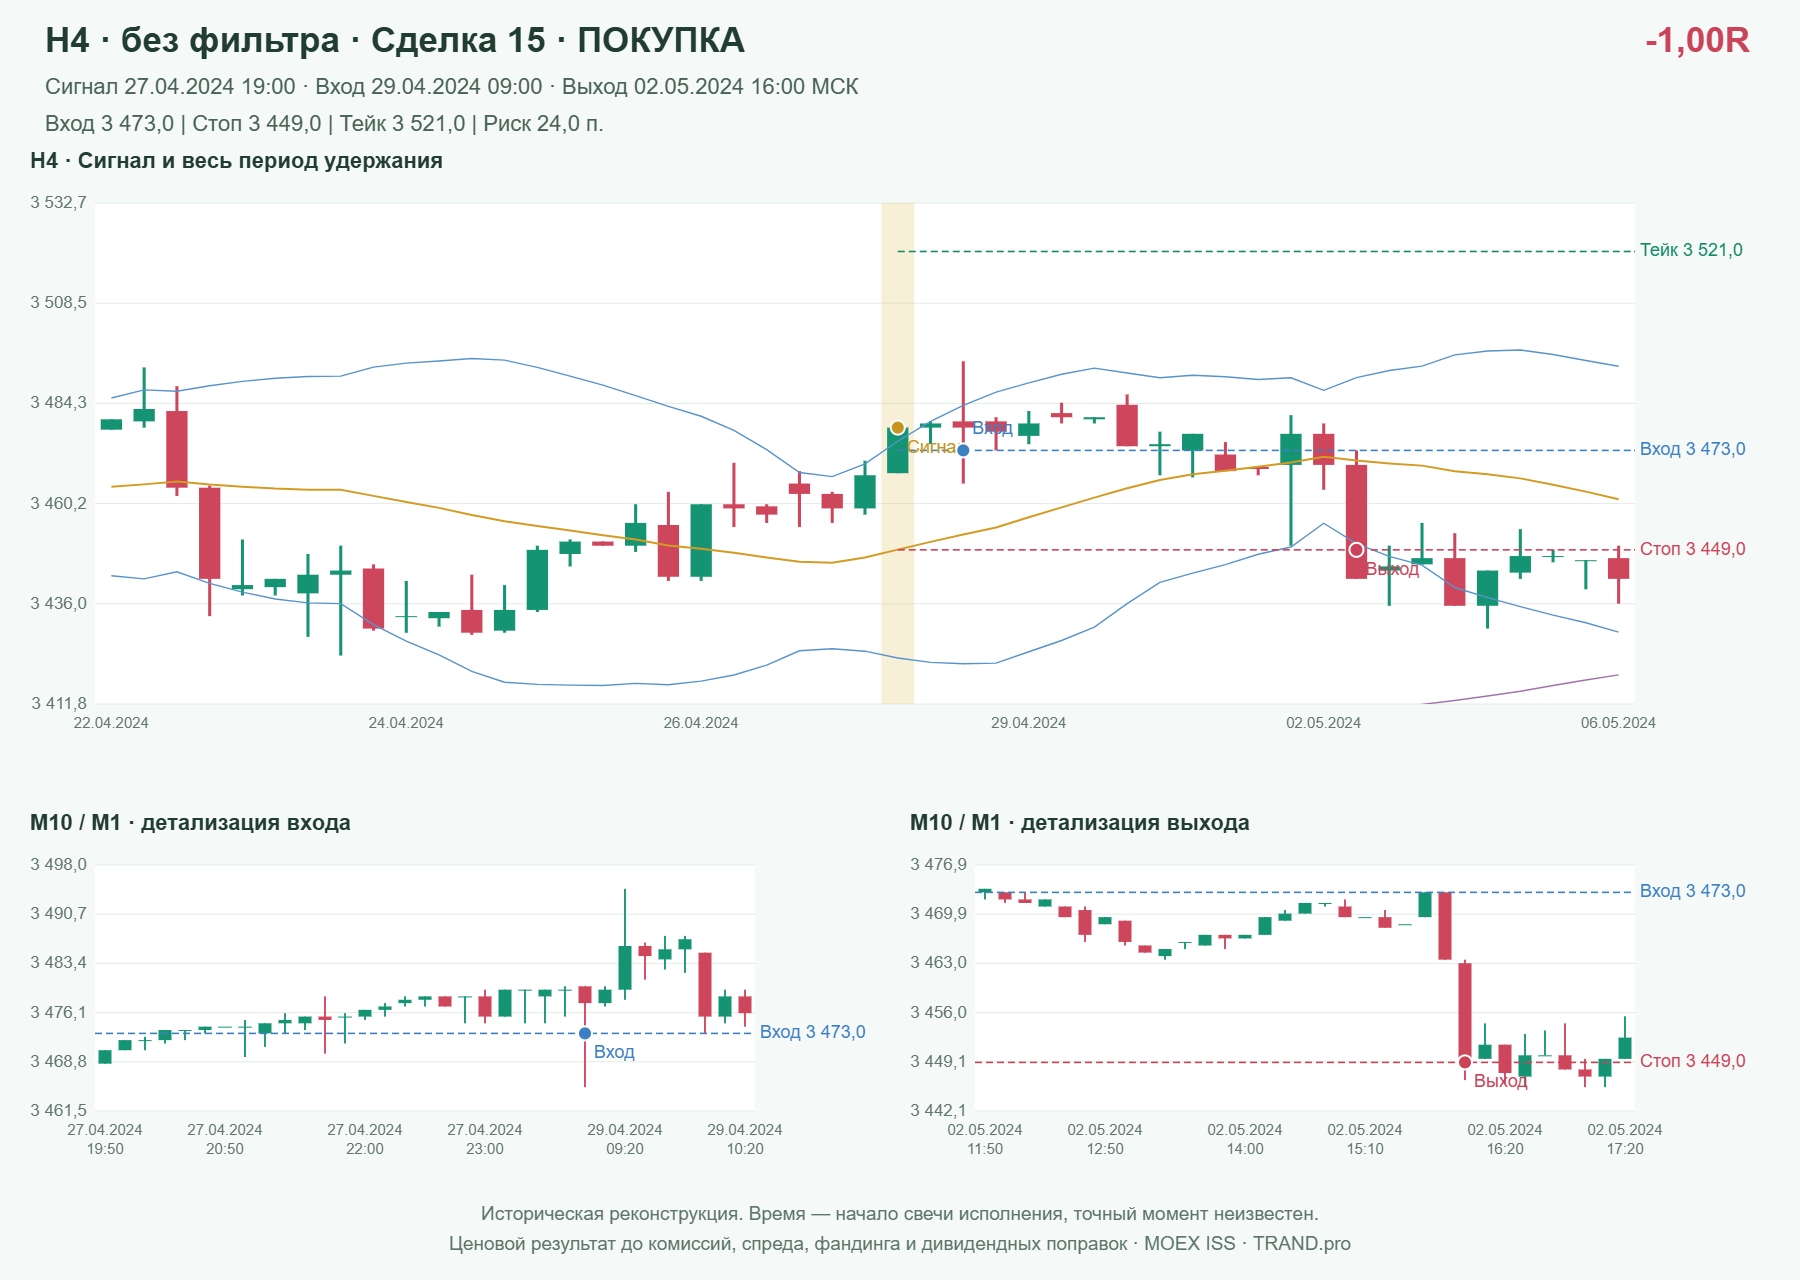The width and height of the screenshot is (1800, 1280).
Task: Click the orange Сигнал marker on H4 chart
Action: coord(897,428)
